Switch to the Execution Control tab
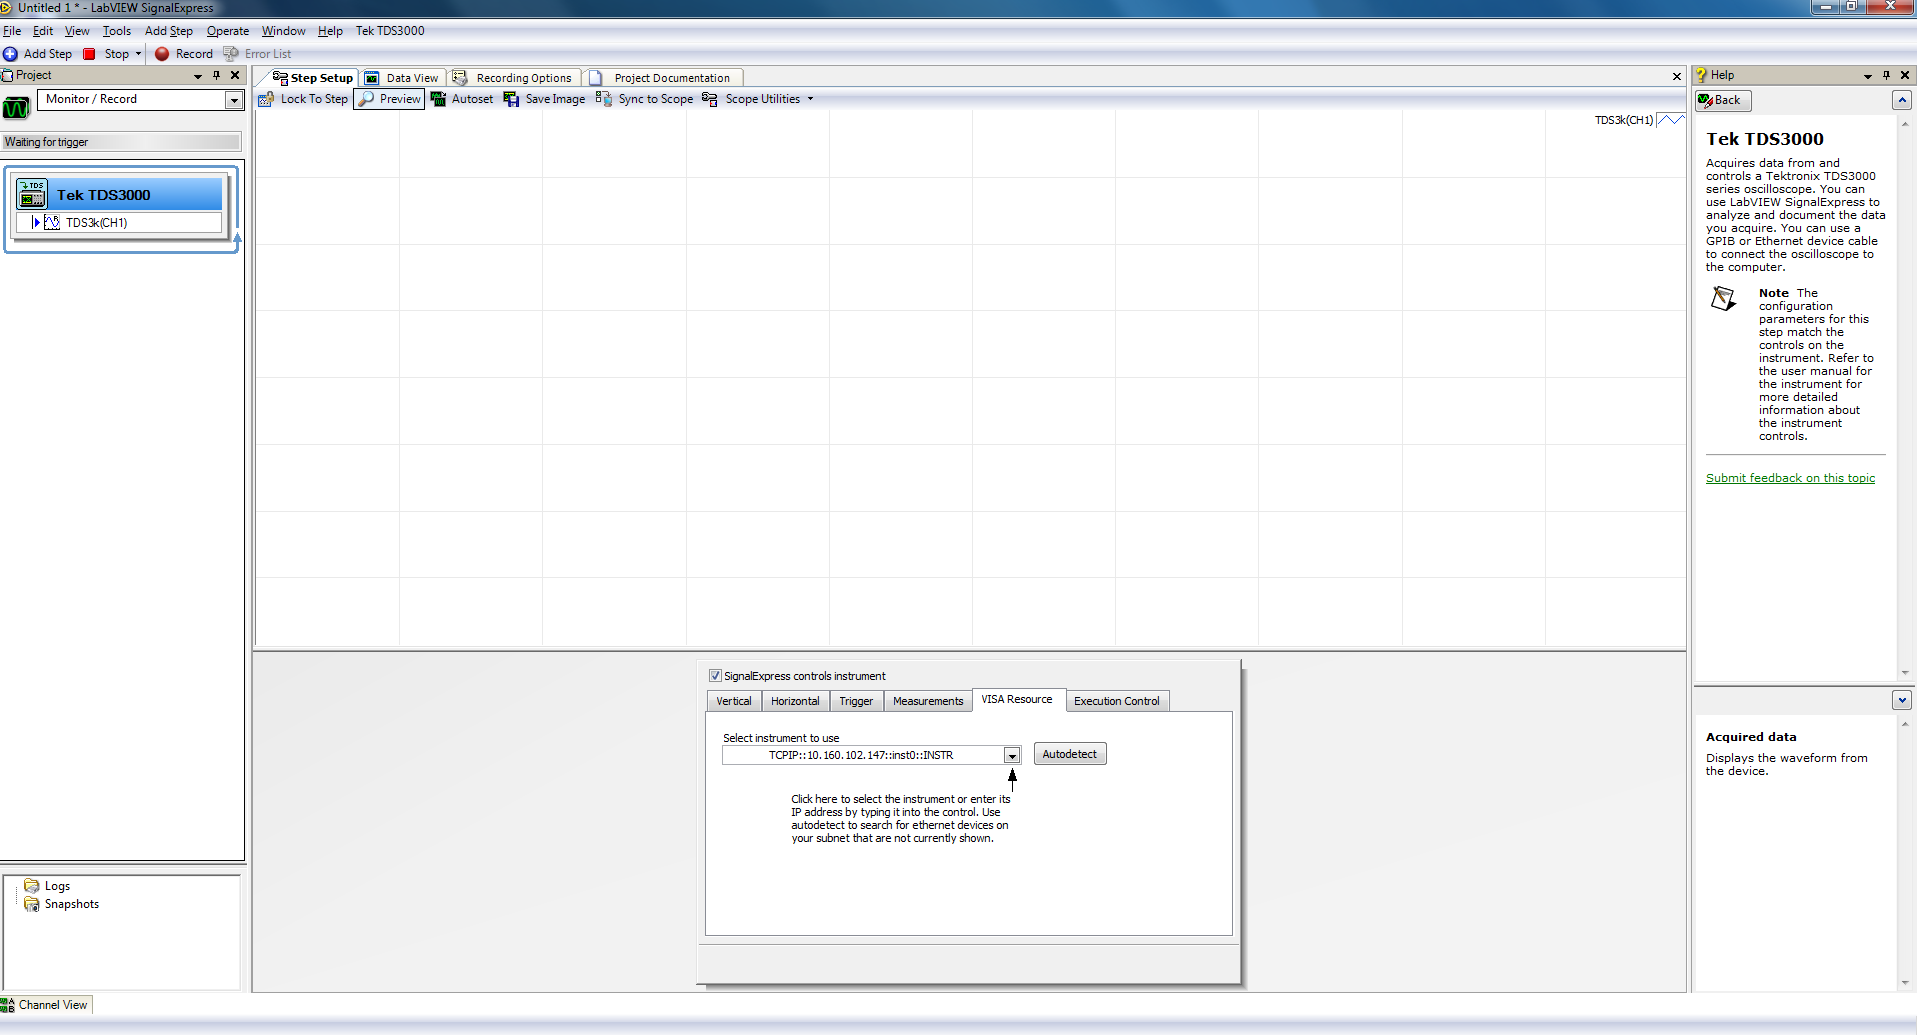Viewport: 1917px width, 1035px height. pyautogui.click(x=1117, y=701)
